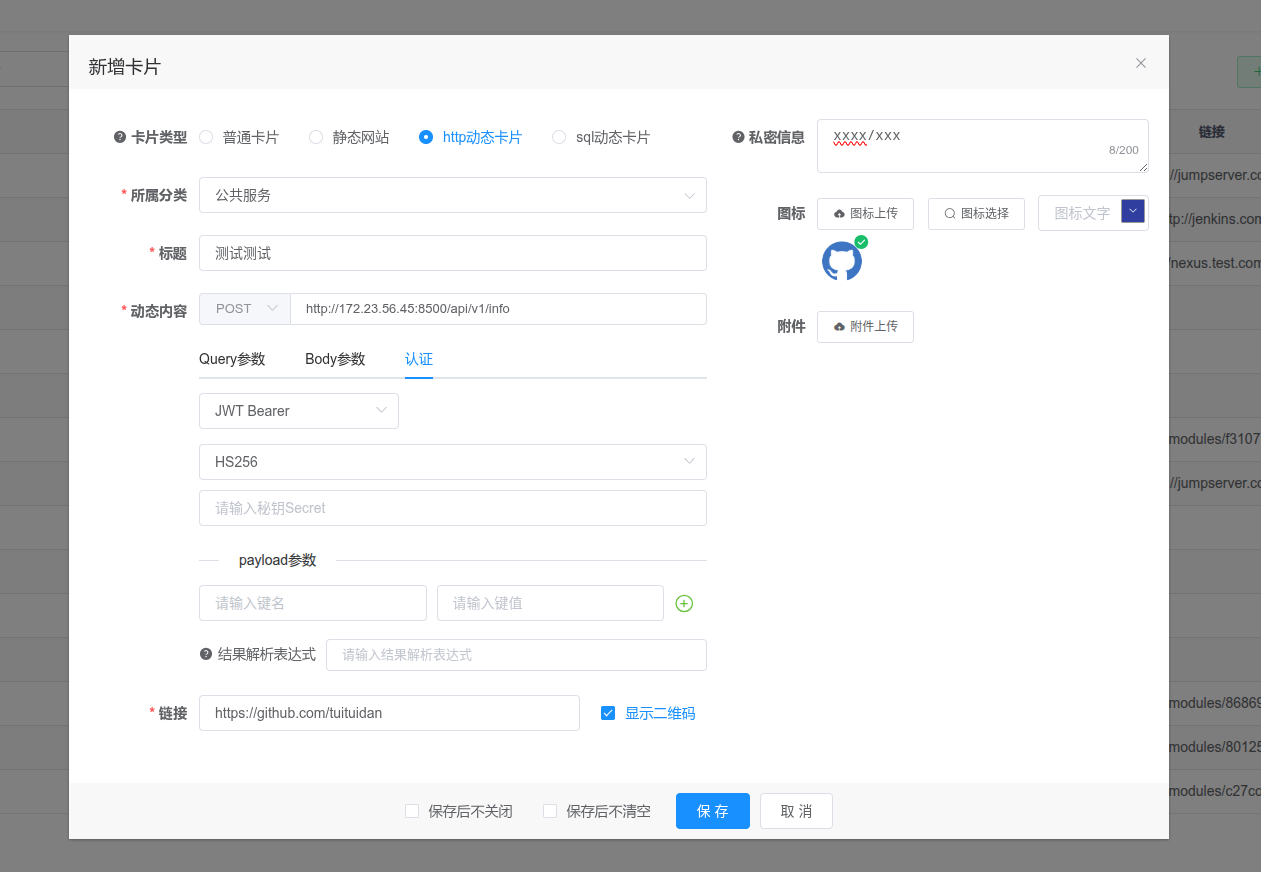Click the 附件上传 attachment upload button
Image resolution: width=1261 pixels, height=872 pixels.
tap(865, 326)
